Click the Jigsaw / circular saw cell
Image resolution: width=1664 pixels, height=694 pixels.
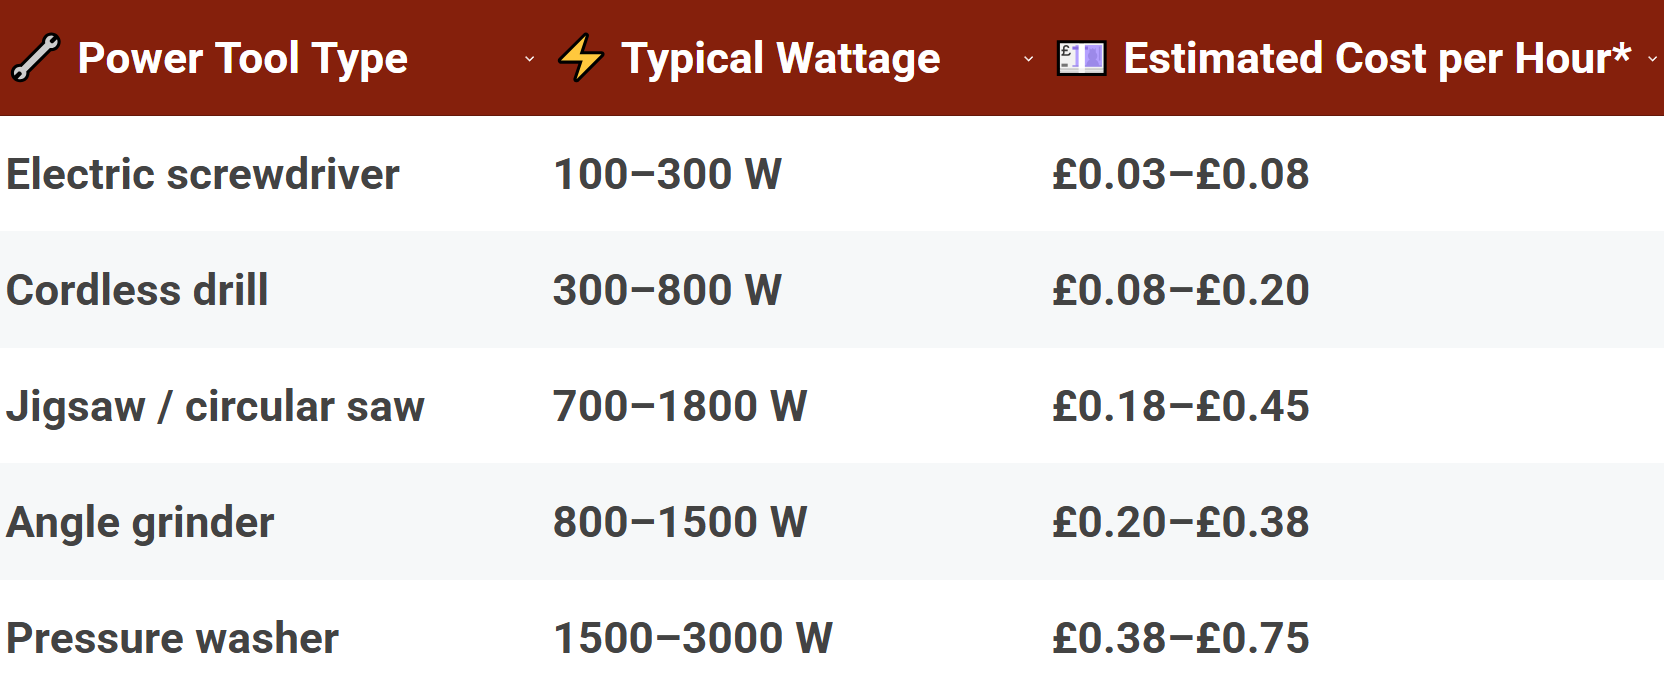[x=216, y=406]
